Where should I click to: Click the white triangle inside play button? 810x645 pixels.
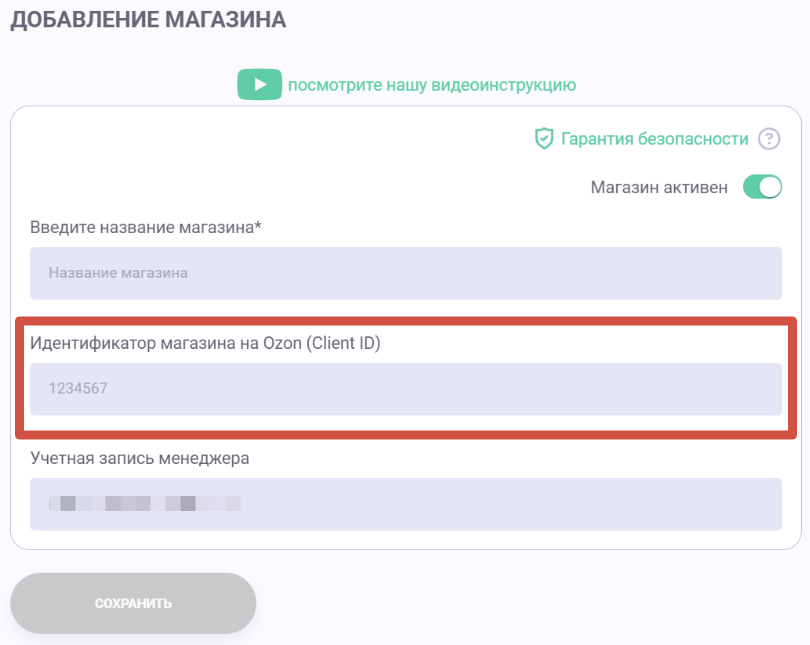[260, 85]
